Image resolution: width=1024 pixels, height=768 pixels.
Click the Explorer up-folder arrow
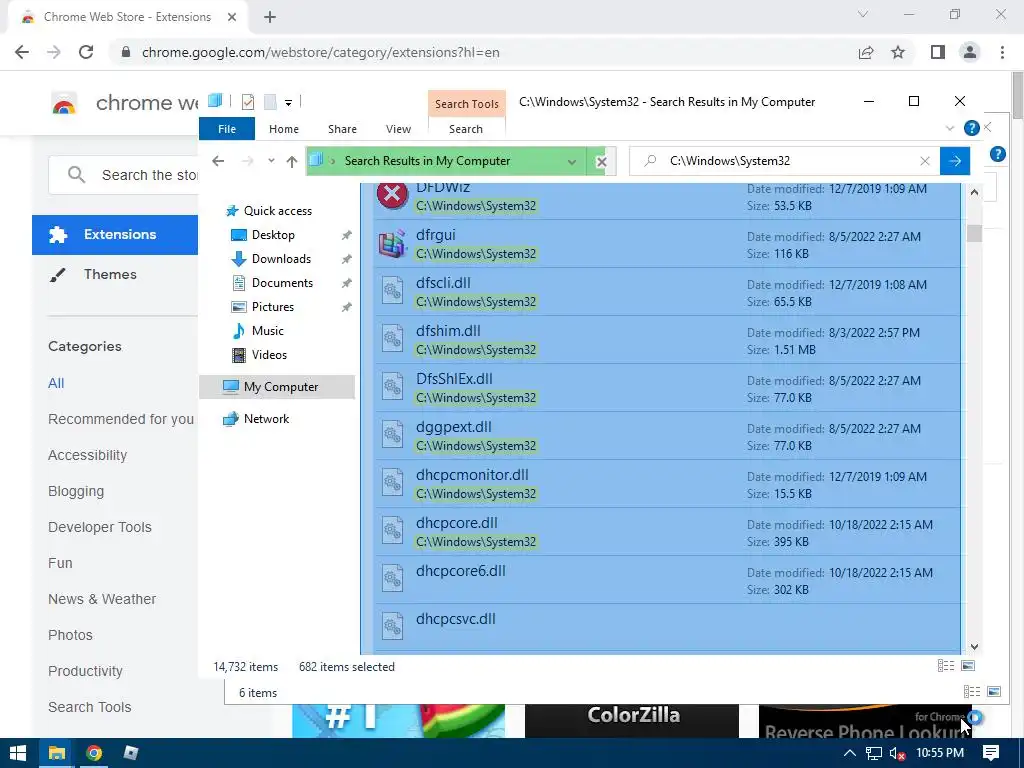(x=291, y=161)
